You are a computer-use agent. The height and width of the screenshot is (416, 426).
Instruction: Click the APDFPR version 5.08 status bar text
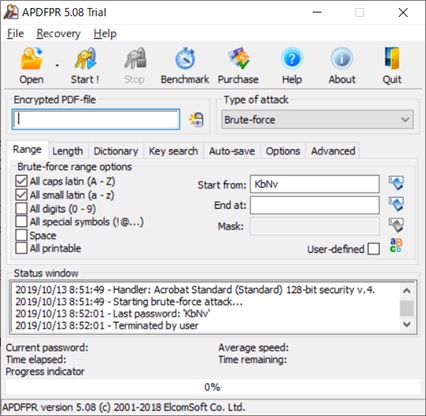click(x=124, y=407)
